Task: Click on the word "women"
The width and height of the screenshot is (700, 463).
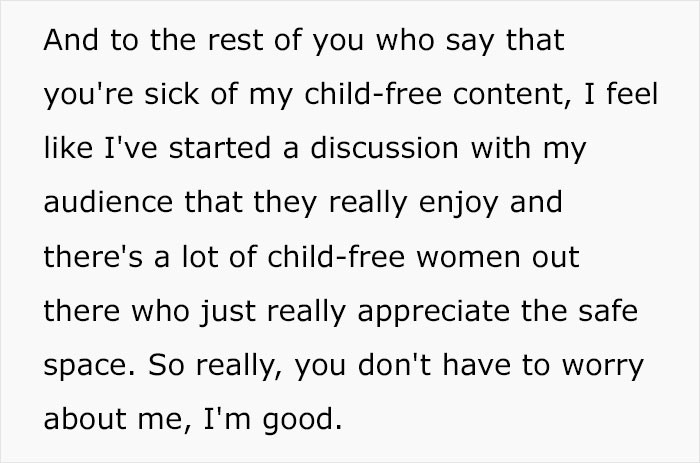Action: click(468, 258)
